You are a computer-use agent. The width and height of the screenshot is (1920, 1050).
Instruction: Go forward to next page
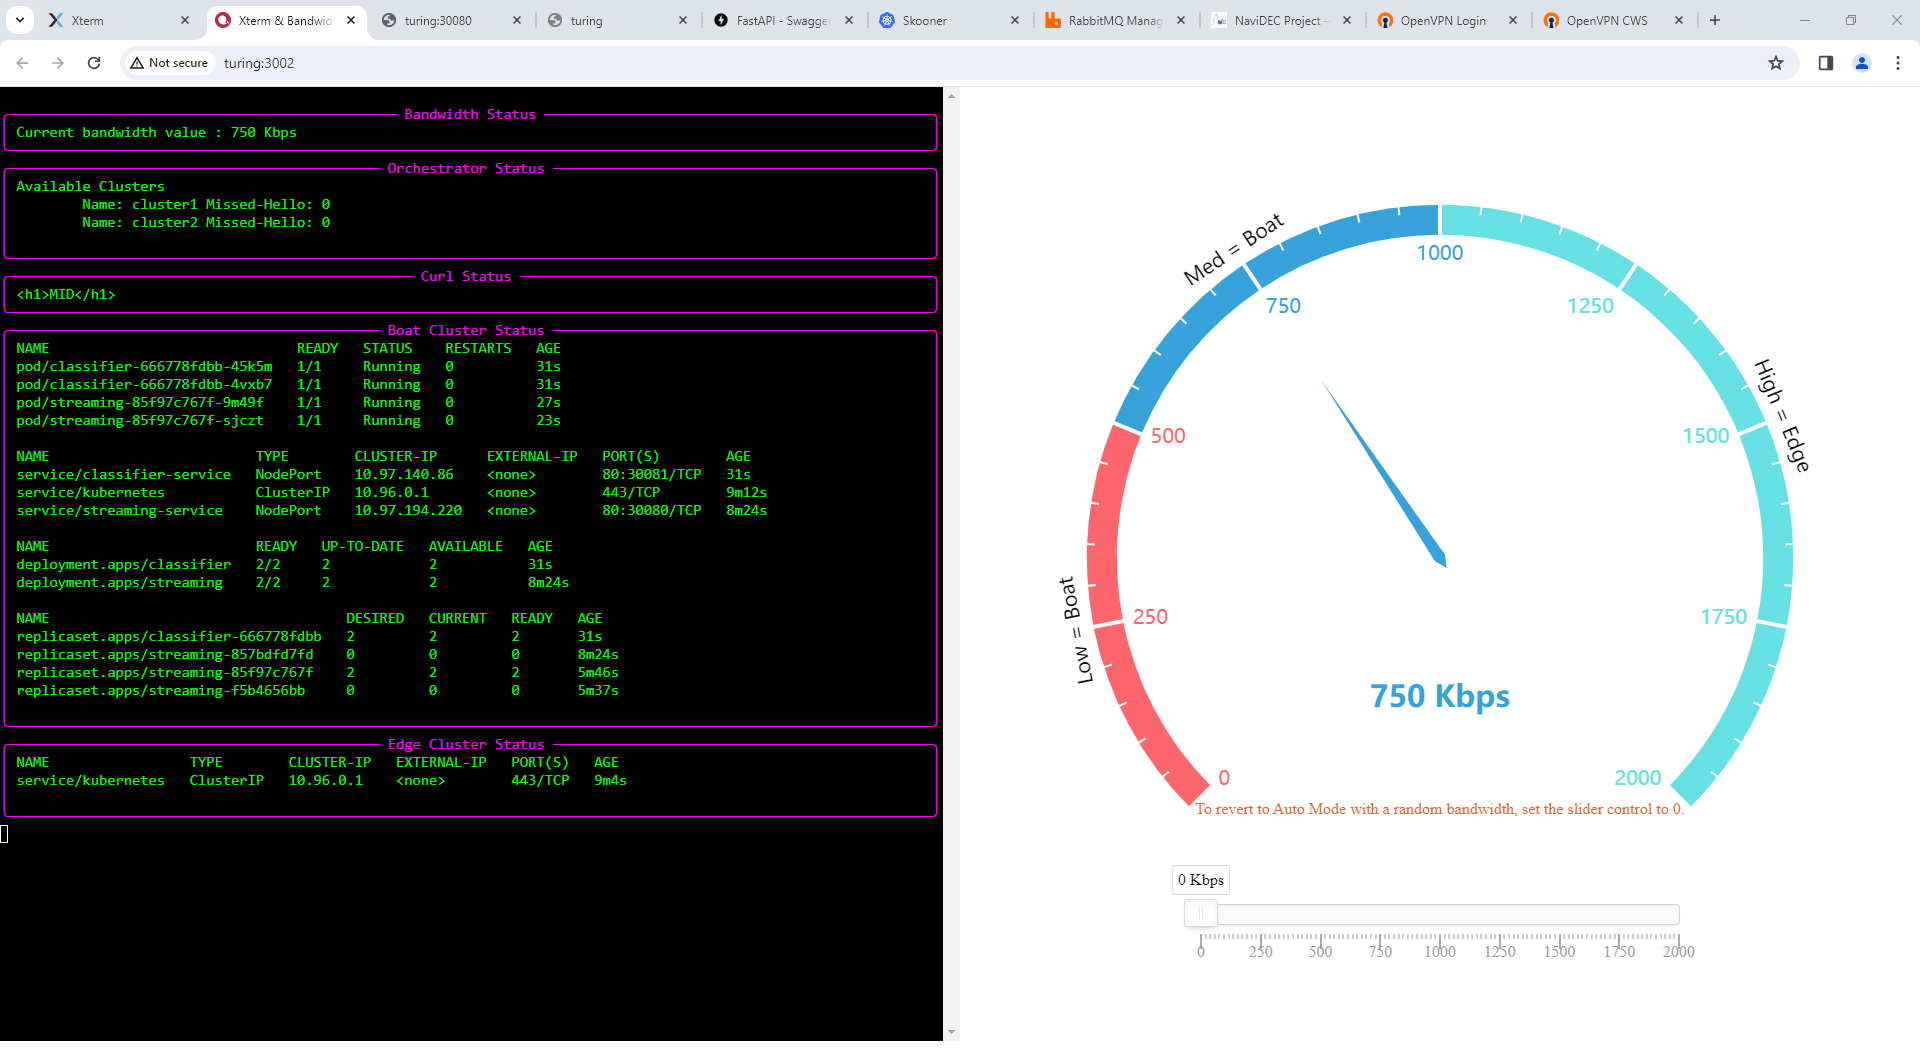click(58, 63)
